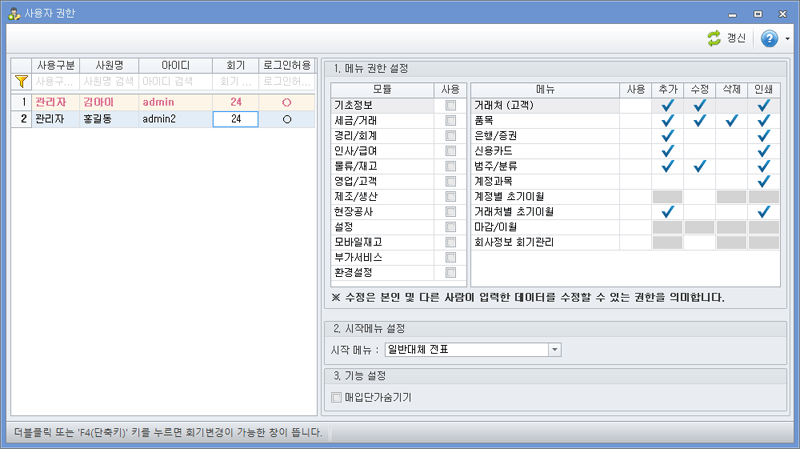Click the 로그인허용 filter field
800x449 pixels.
point(287,81)
